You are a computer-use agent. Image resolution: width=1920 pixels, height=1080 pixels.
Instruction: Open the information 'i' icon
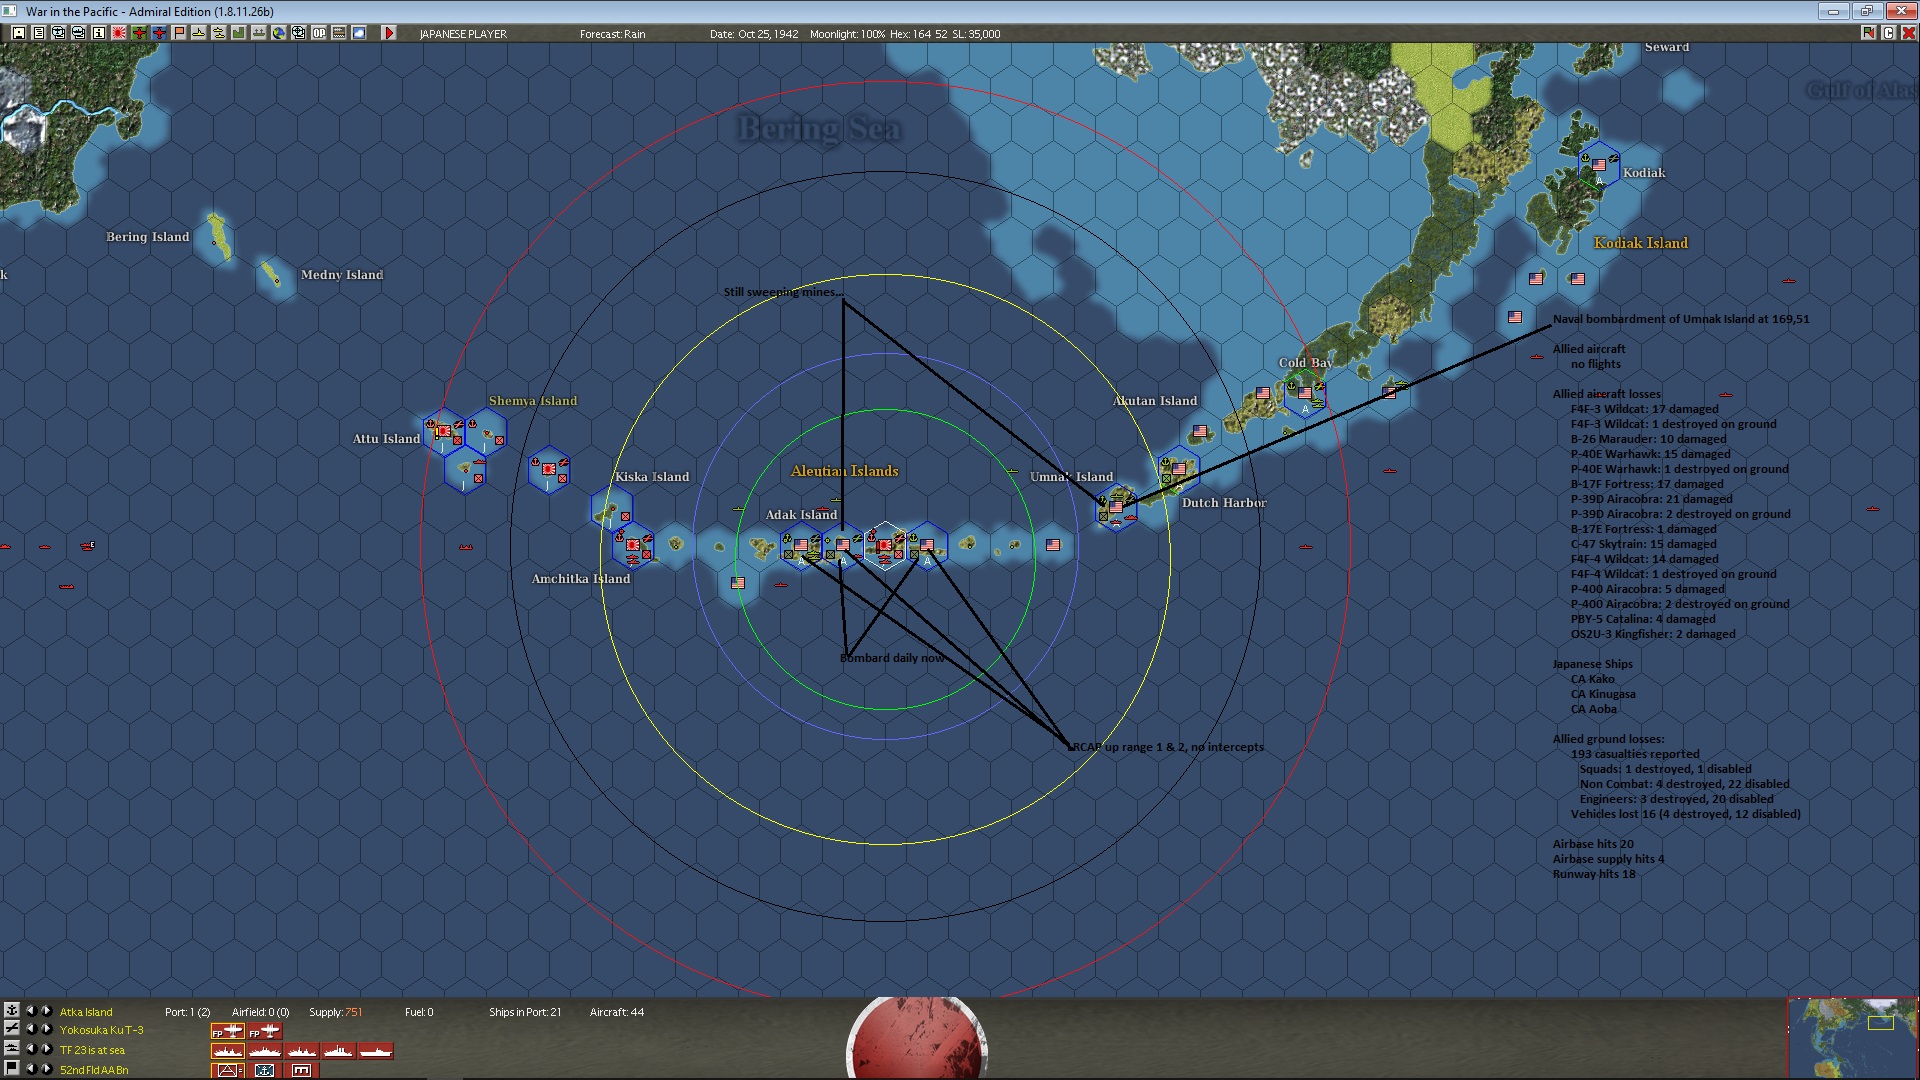99,33
